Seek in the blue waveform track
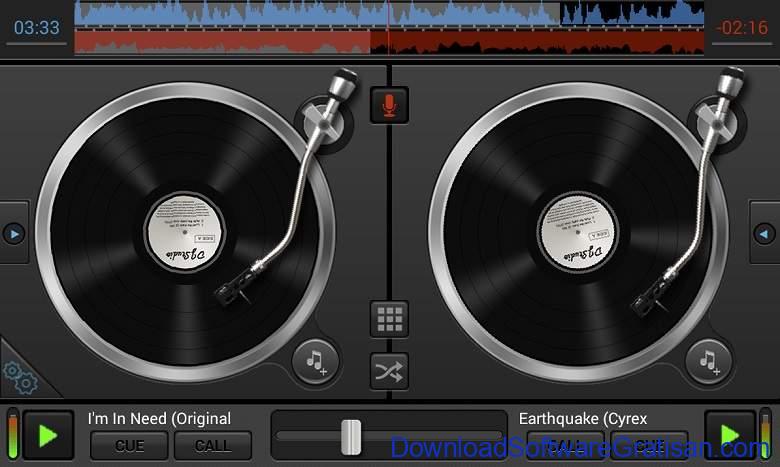Viewport: 780px width, 467px height. click(389, 14)
